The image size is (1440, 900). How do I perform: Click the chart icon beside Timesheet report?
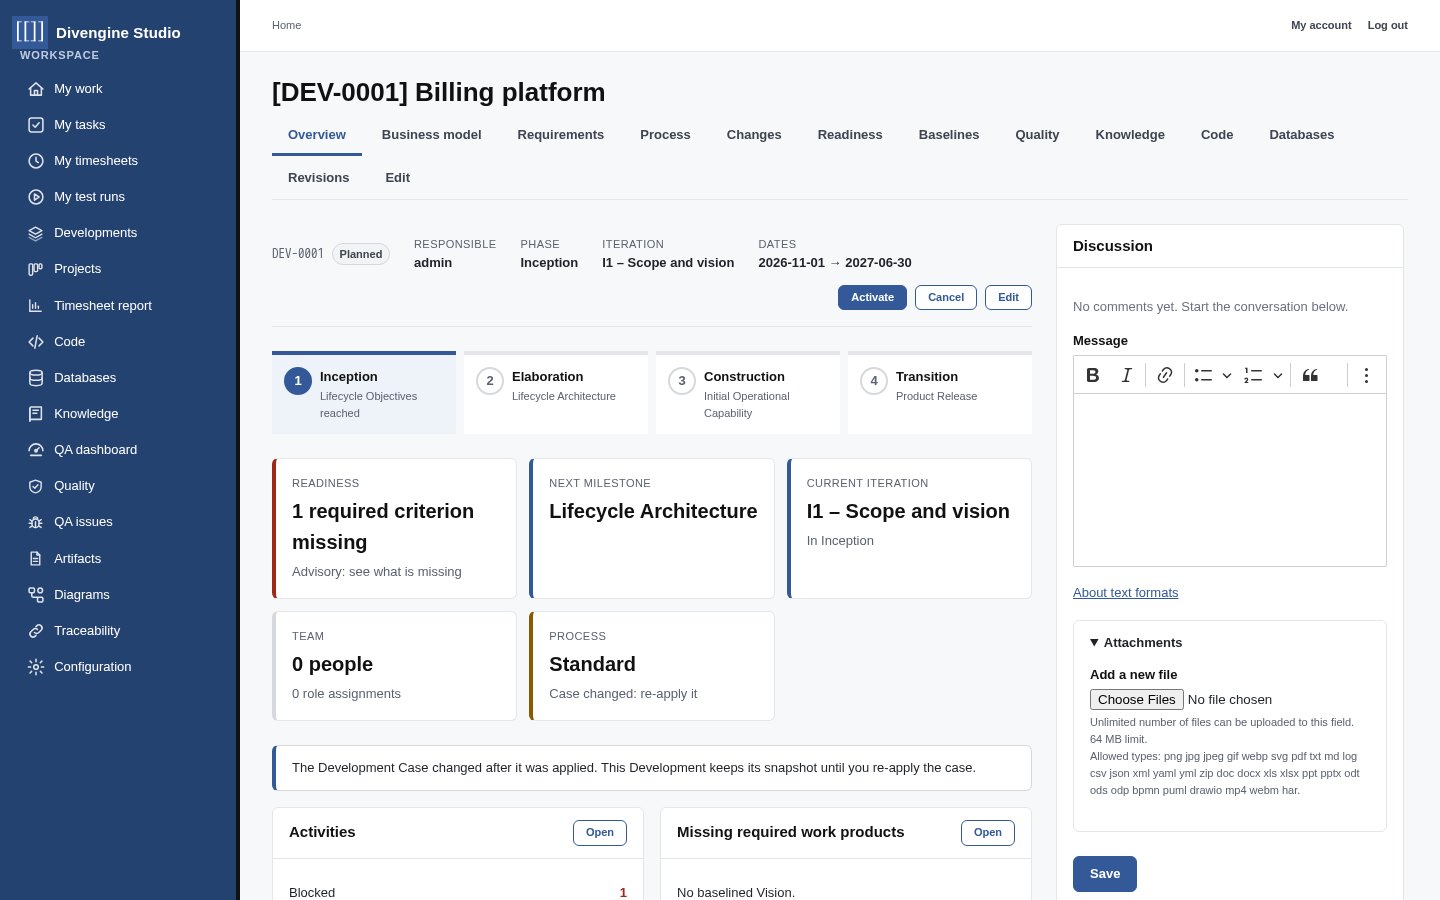pyautogui.click(x=36, y=306)
